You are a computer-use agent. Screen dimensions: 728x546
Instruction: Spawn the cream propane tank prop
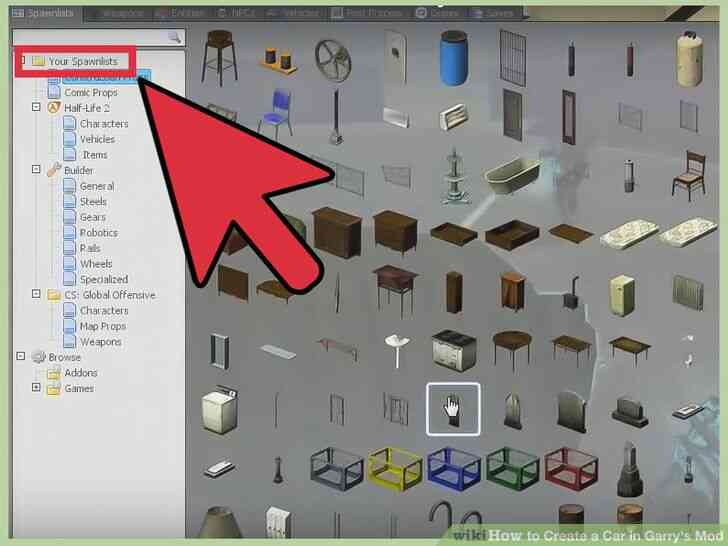[689, 59]
